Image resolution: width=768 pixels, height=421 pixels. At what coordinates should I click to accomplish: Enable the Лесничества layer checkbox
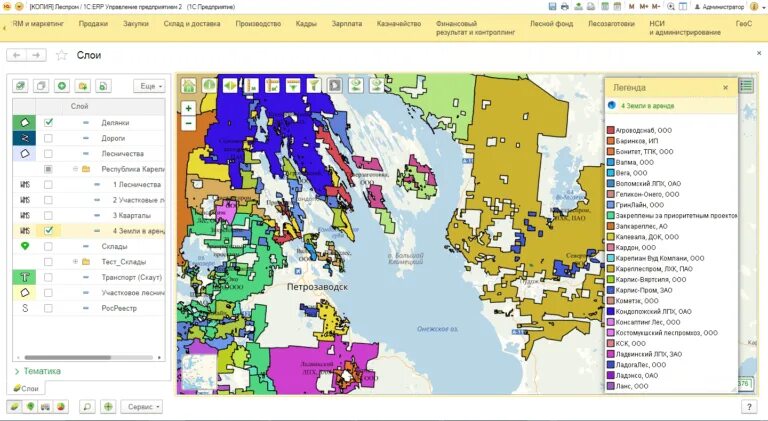point(48,153)
